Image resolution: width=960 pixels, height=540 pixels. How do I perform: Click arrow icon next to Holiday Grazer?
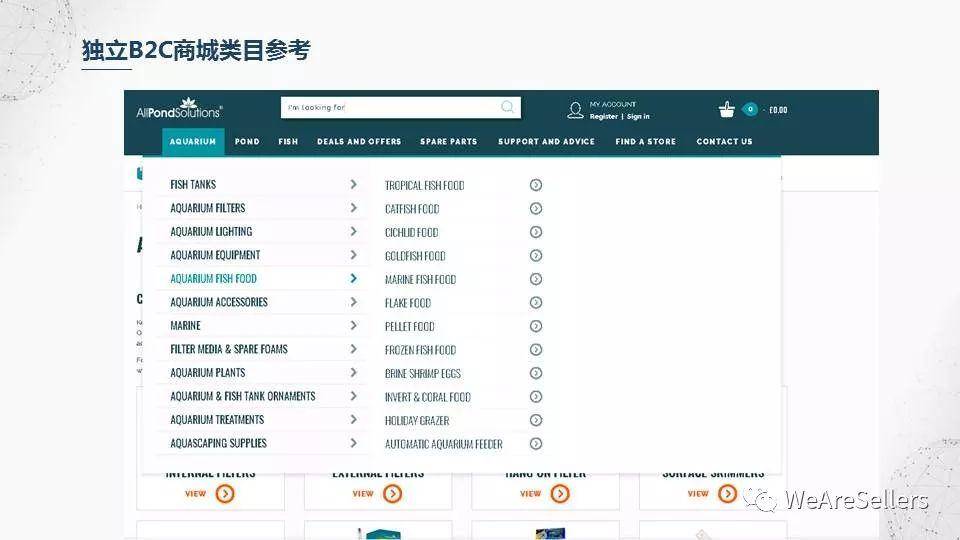(536, 420)
